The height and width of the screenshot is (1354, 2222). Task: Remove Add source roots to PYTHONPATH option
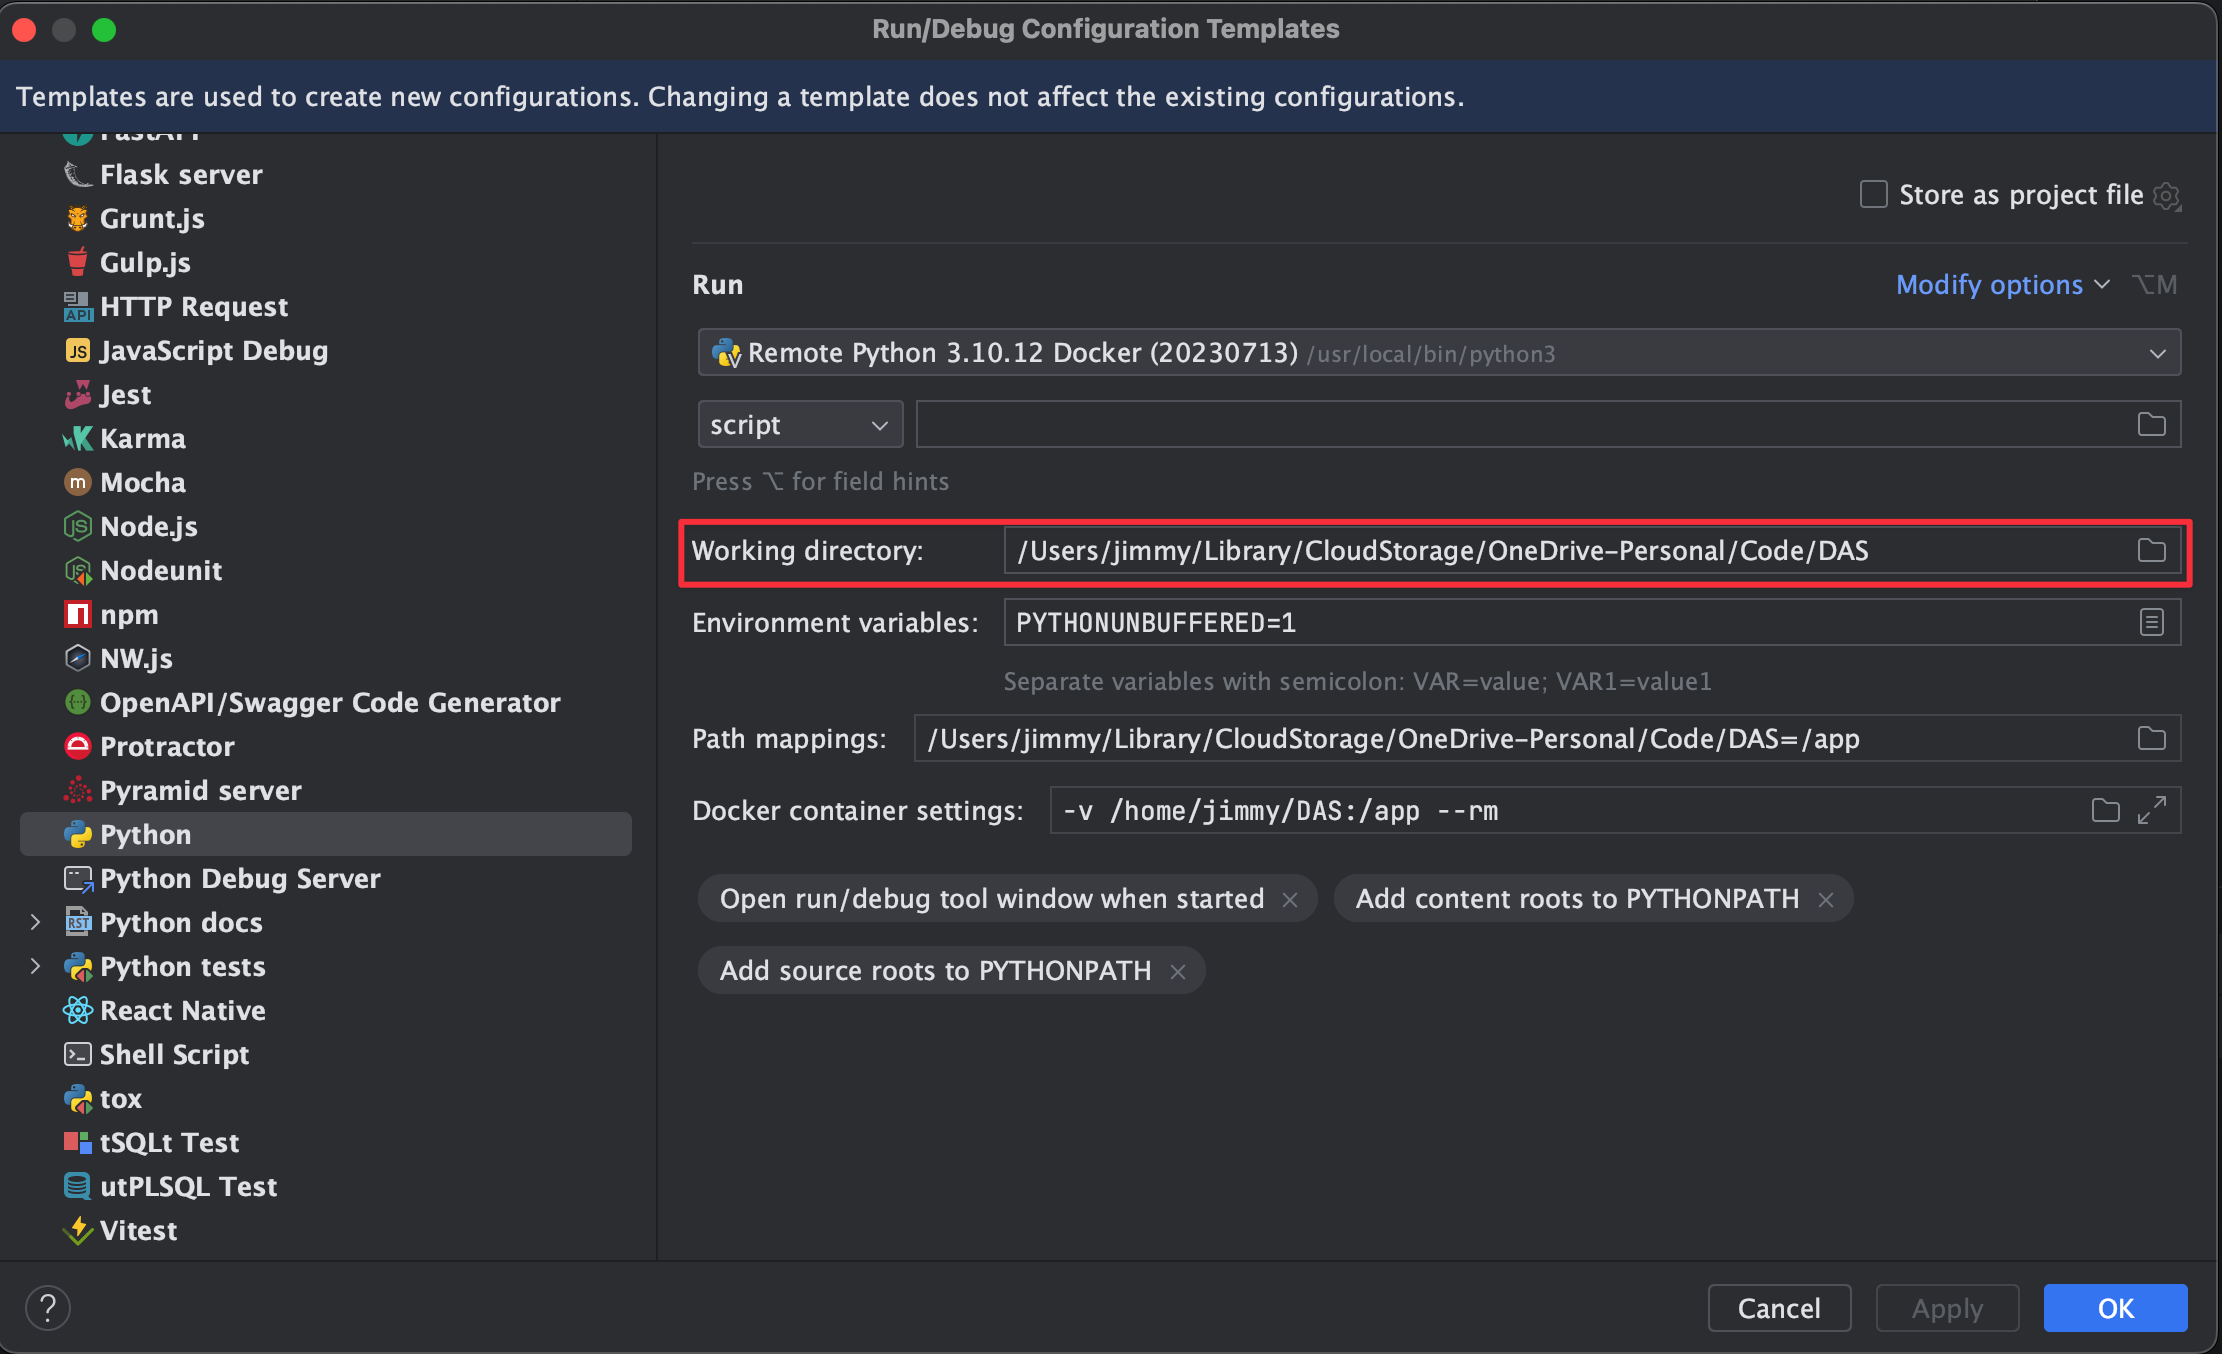[1178, 971]
